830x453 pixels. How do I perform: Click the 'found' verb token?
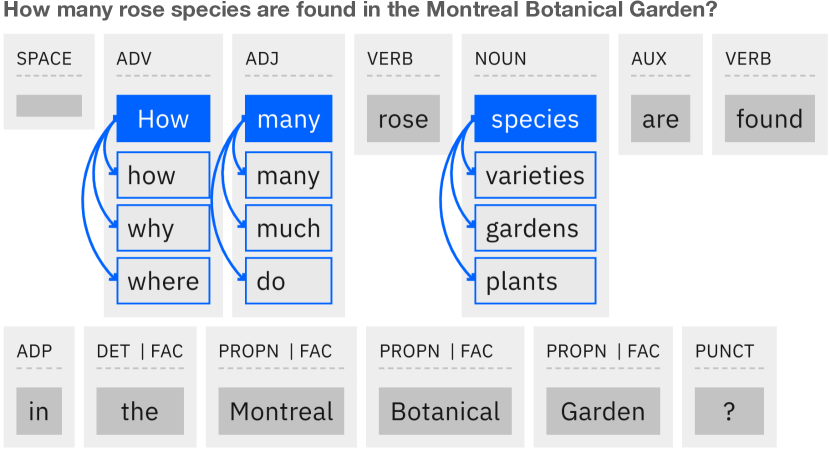[x=770, y=119]
